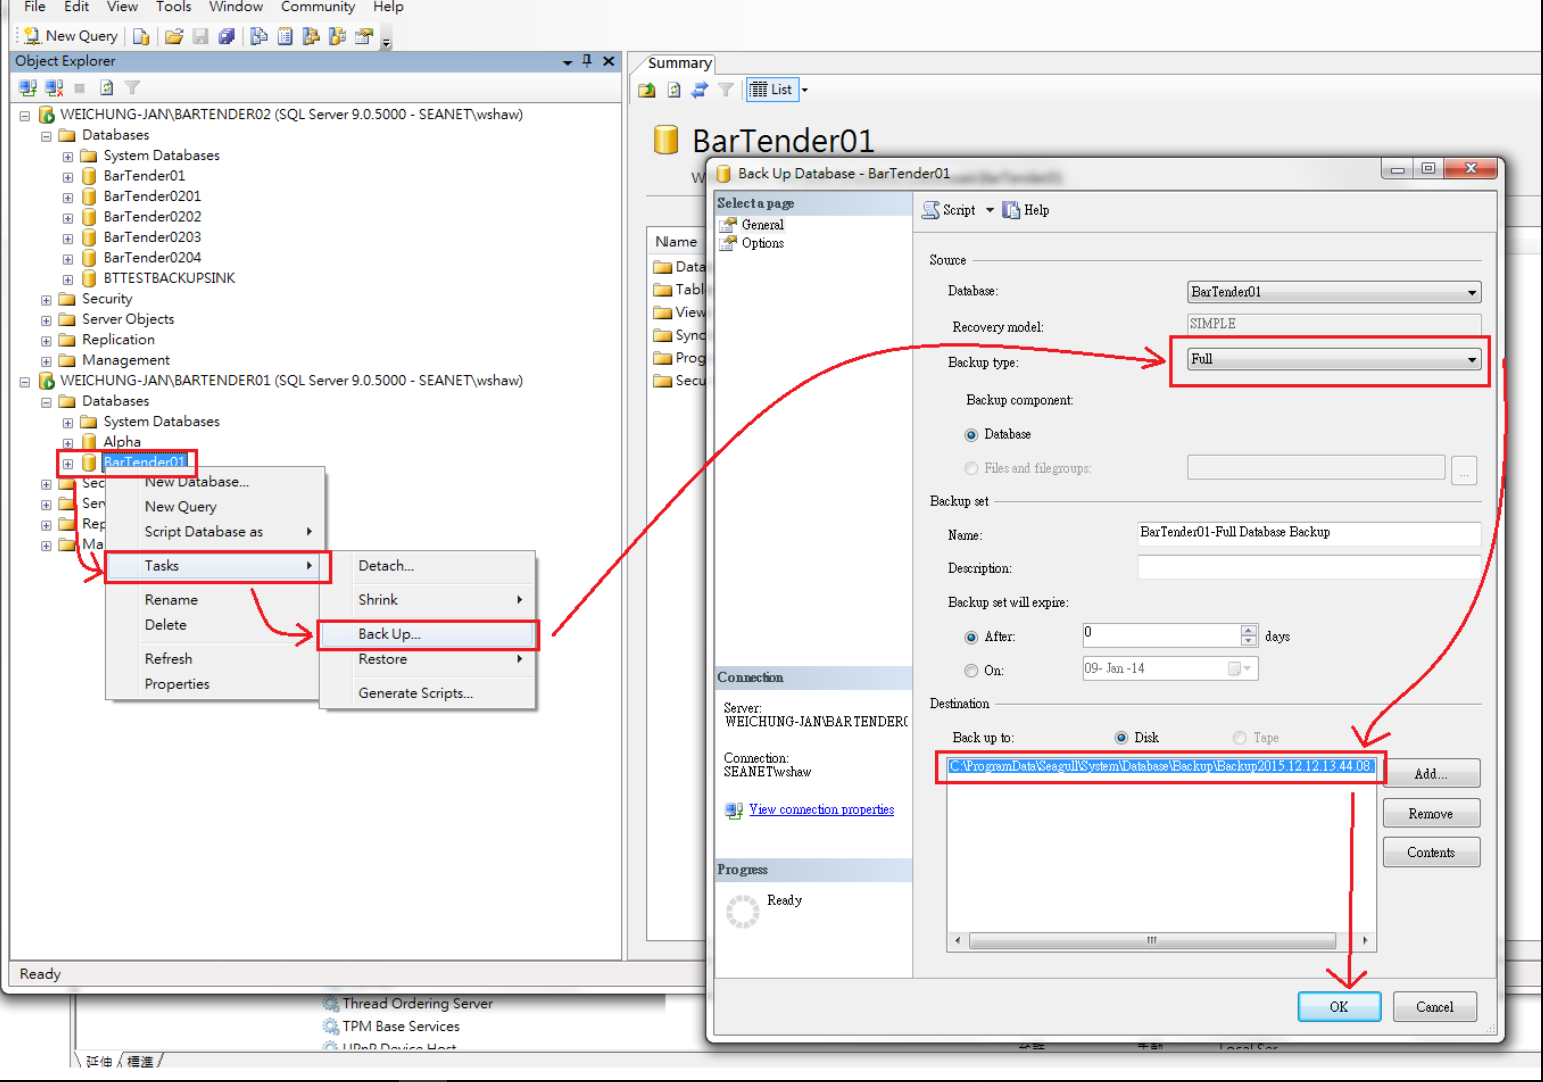Viewport: 1543px width, 1082px height.
Task: Select the Tape destination radio button
Action: pyautogui.click(x=1240, y=738)
